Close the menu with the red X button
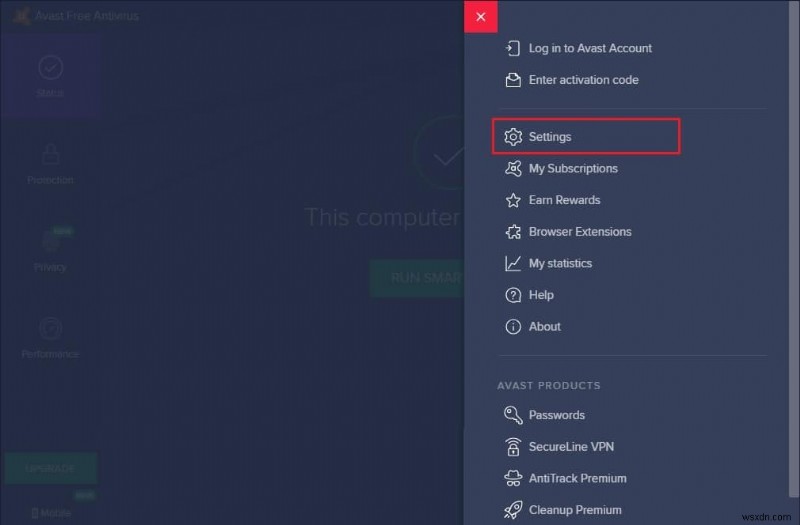This screenshot has height=525, width=800. coord(481,17)
